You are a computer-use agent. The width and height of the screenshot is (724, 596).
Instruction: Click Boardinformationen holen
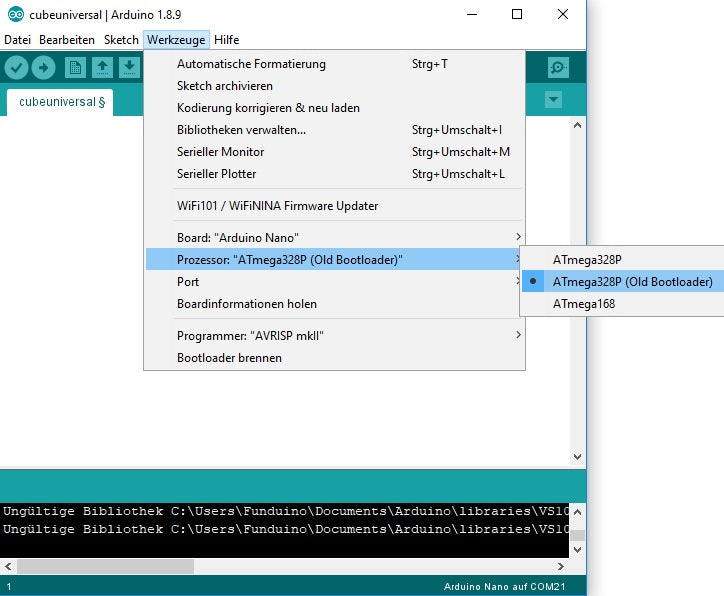[x=334, y=304]
